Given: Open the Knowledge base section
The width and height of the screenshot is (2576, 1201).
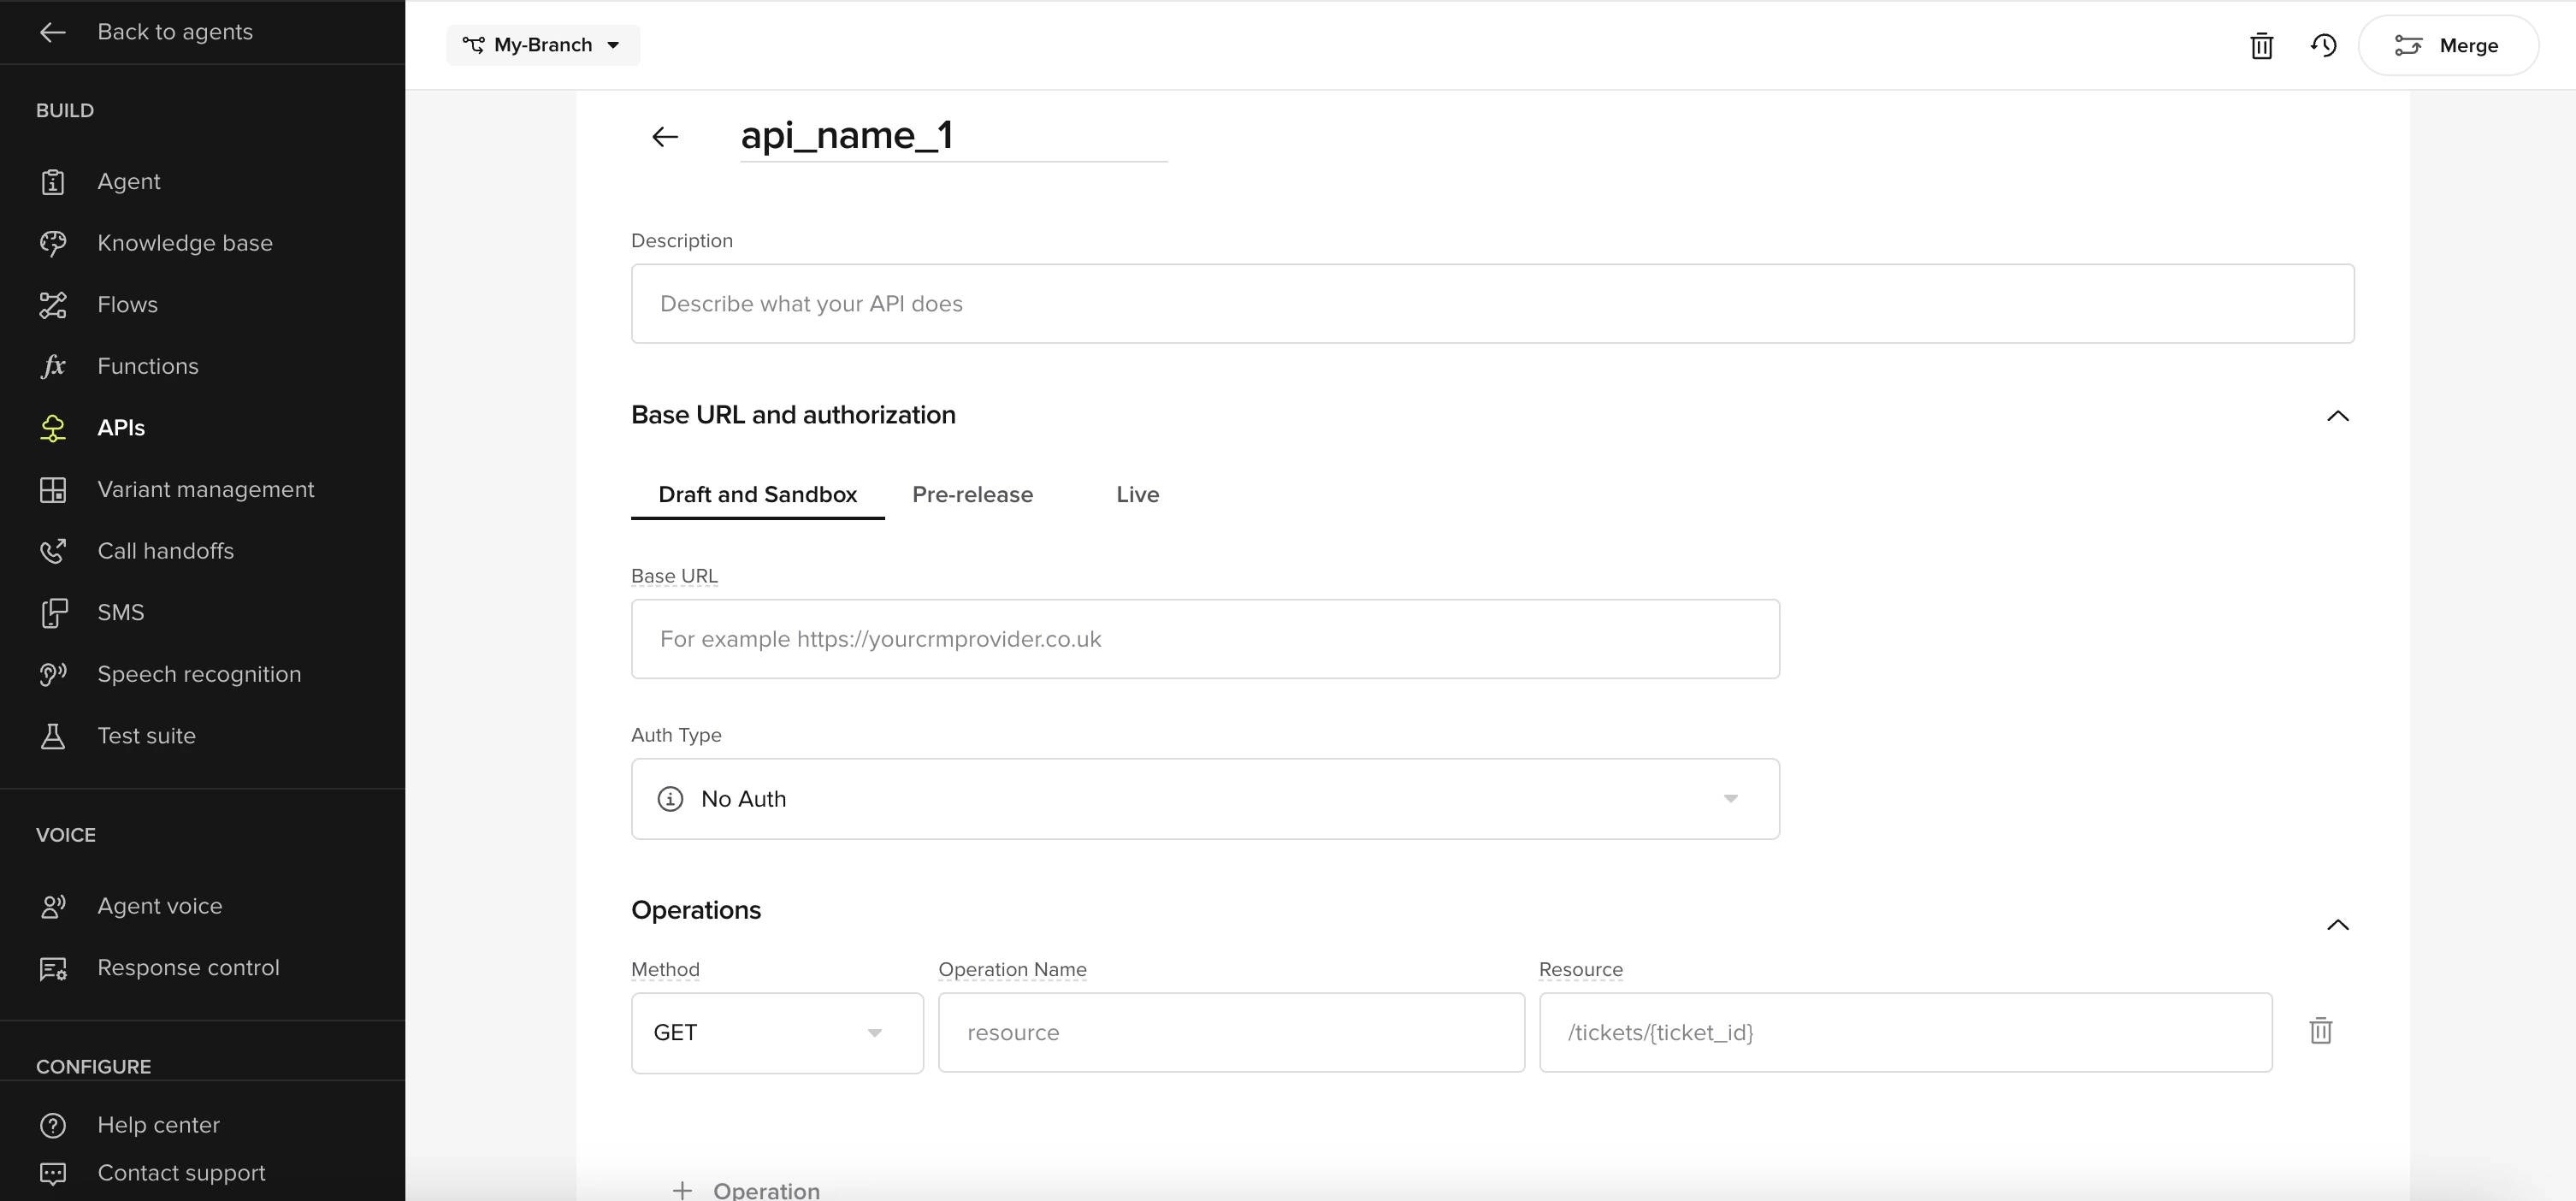Looking at the screenshot, I should (x=185, y=242).
